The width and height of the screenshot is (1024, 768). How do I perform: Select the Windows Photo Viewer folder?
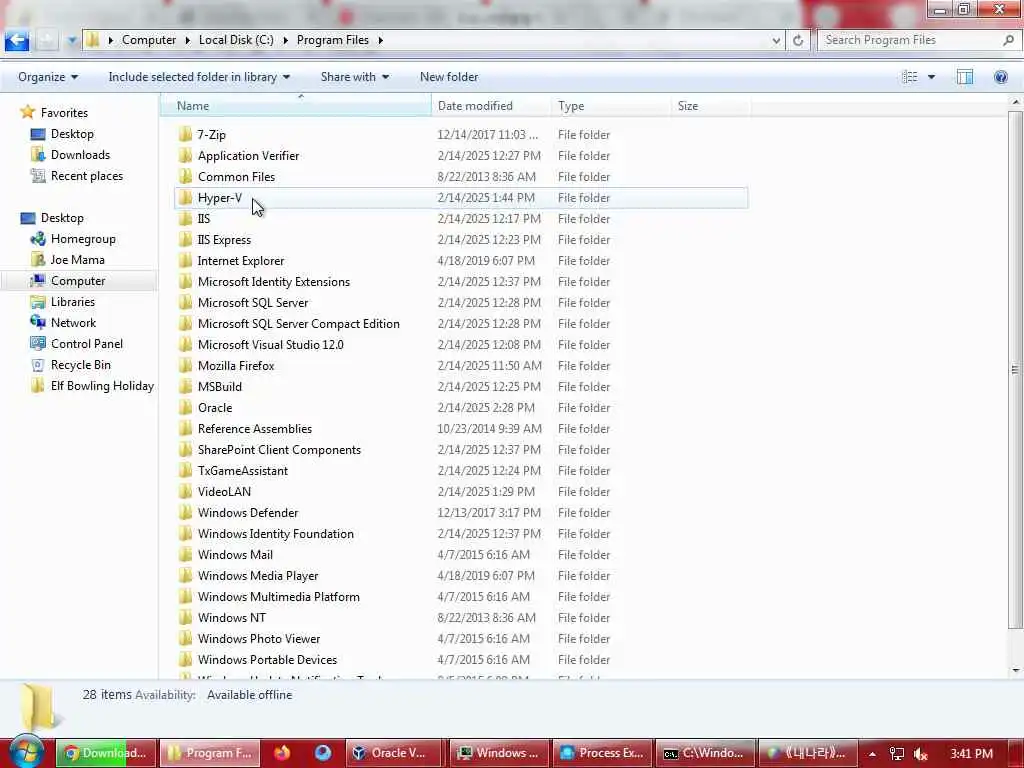[x=461, y=639]
